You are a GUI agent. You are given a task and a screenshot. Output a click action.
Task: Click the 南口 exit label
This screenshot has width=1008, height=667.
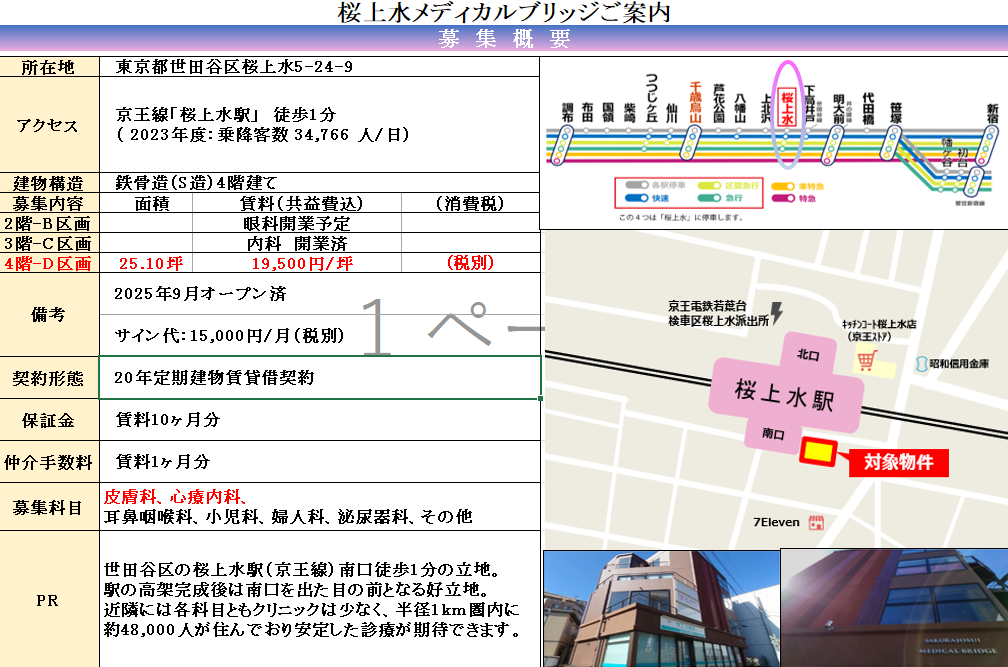tap(772, 434)
